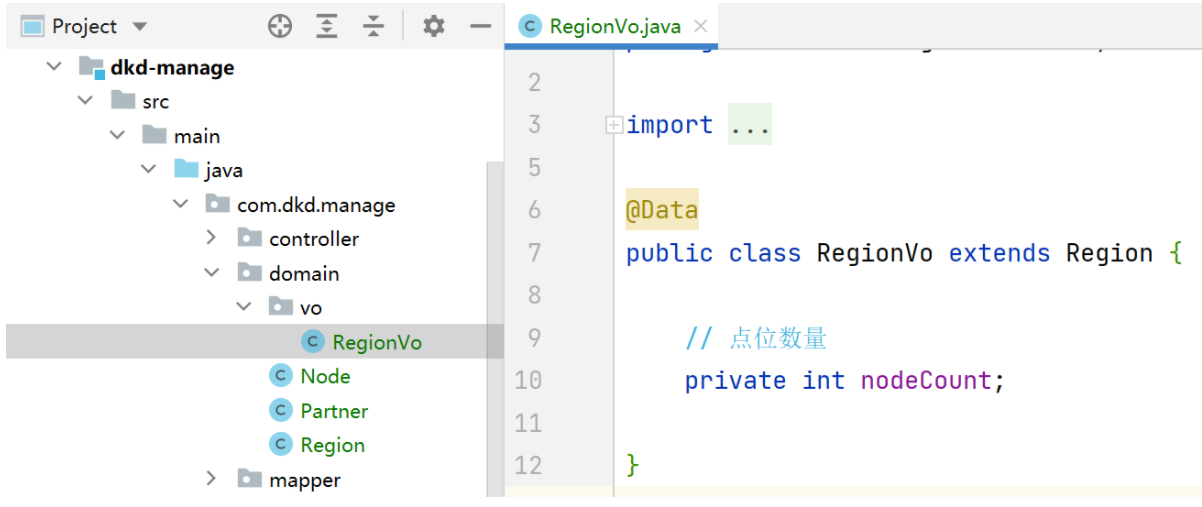The height and width of the screenshot is (507, 1202).
Task: Select the controller package
Action: pyautogui.click(x=314, y=239)
